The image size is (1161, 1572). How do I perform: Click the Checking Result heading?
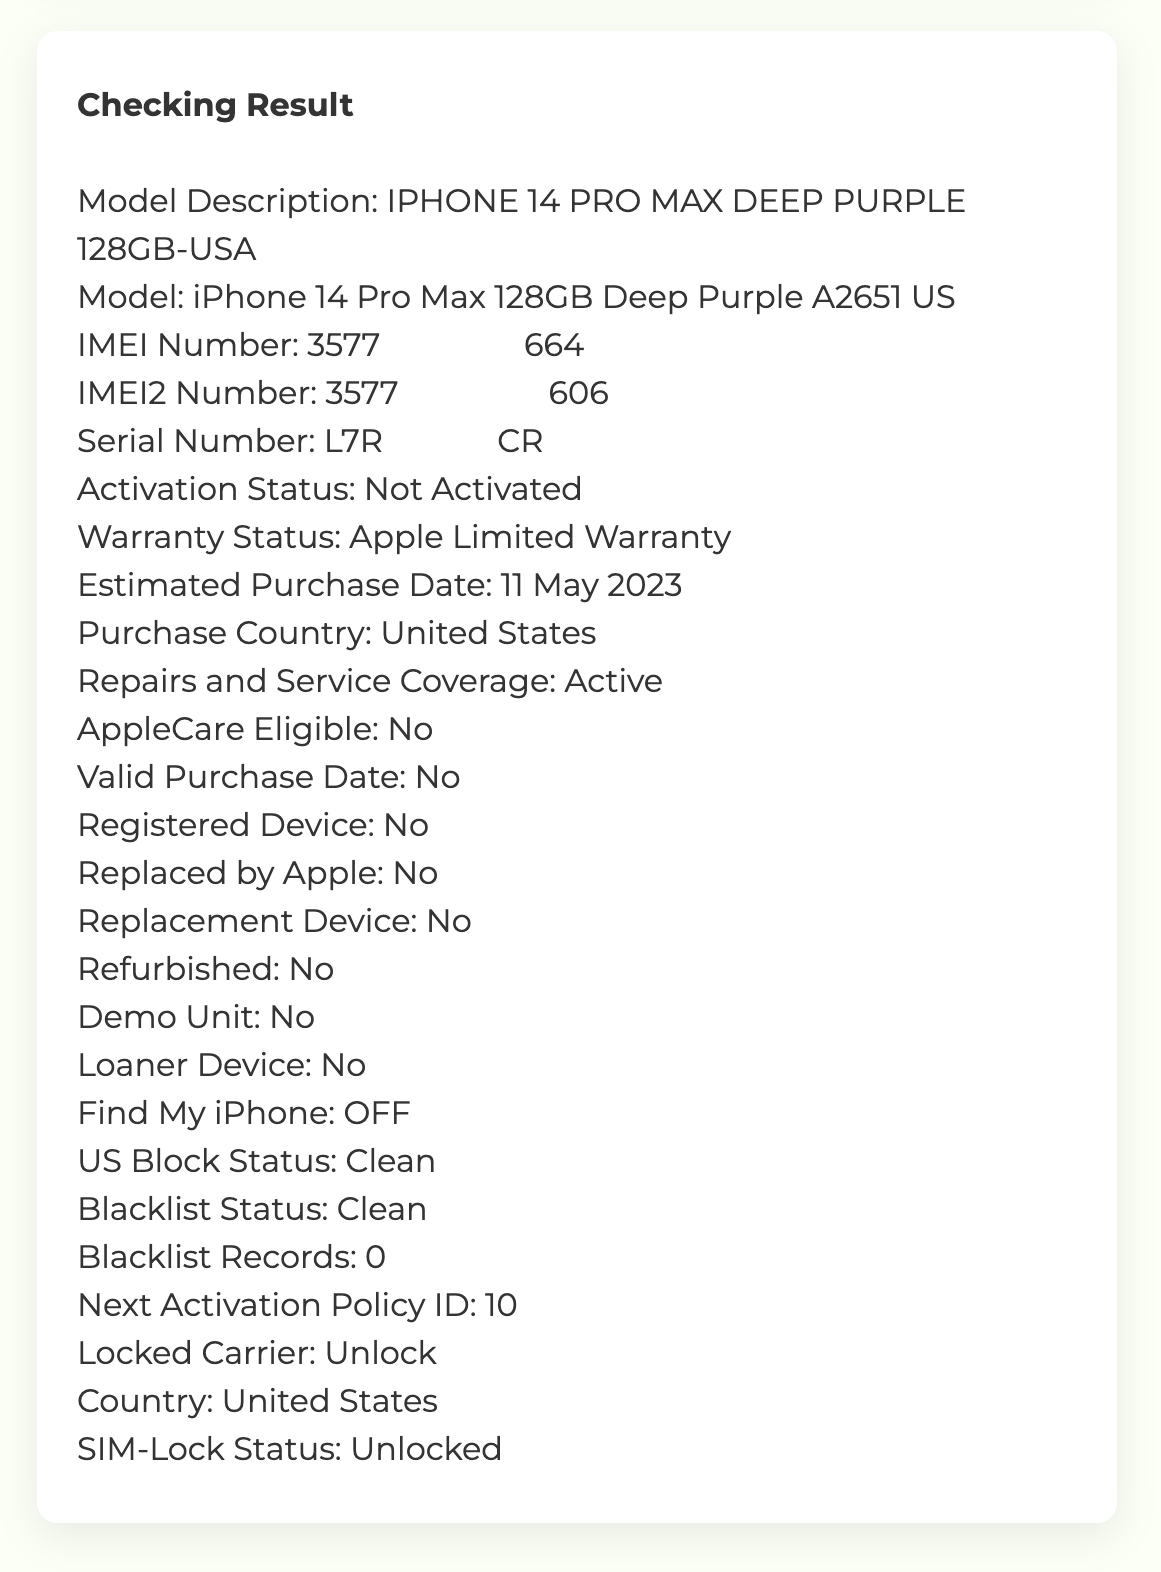[x=215, y=105]
